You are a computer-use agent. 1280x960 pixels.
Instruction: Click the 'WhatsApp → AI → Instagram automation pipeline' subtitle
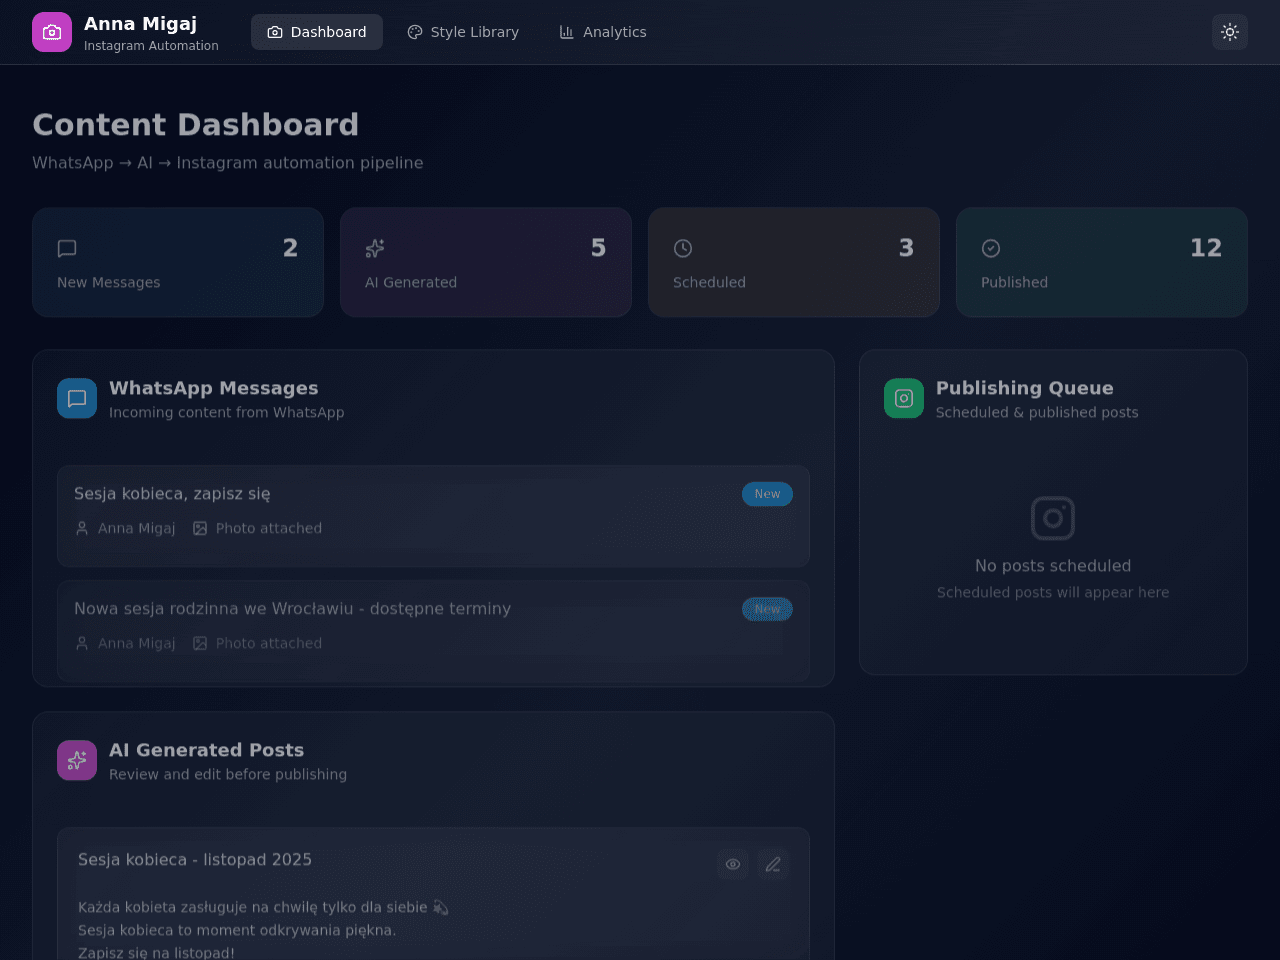228,163
